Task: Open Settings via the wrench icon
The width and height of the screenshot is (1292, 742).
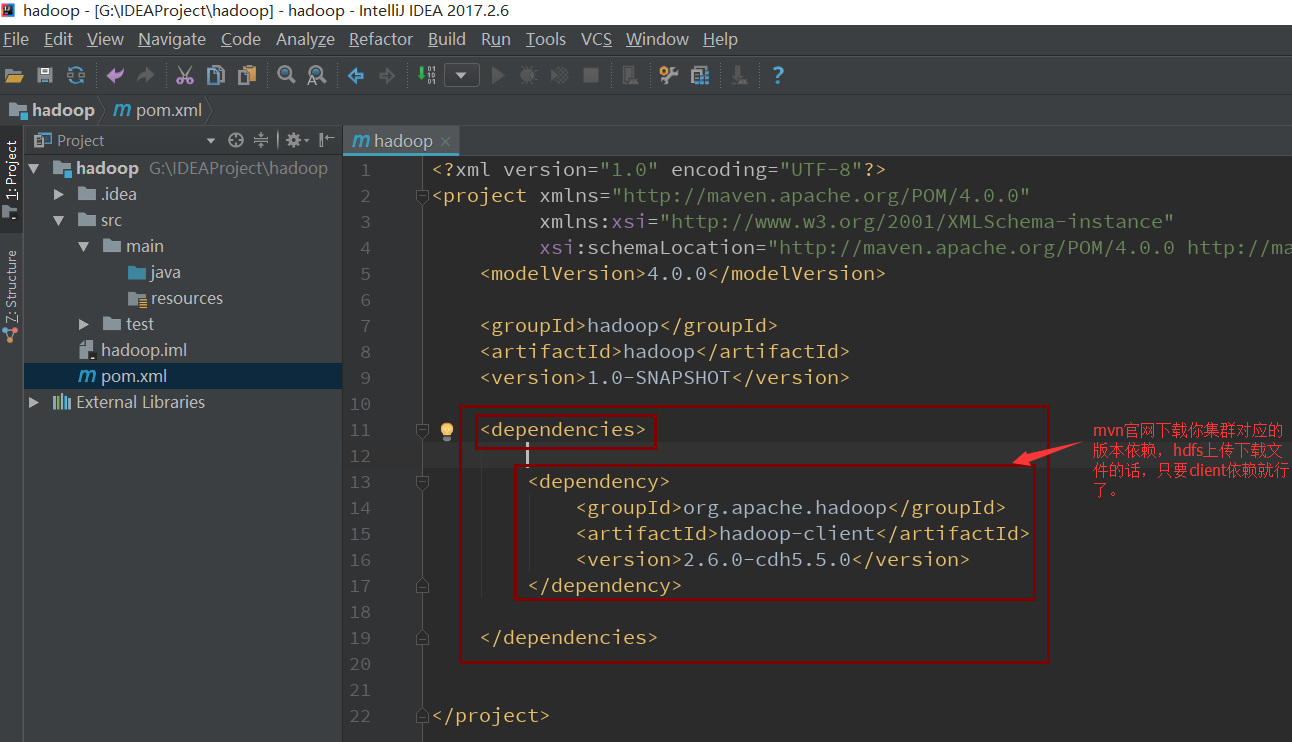Action: [x=669, y=75]
